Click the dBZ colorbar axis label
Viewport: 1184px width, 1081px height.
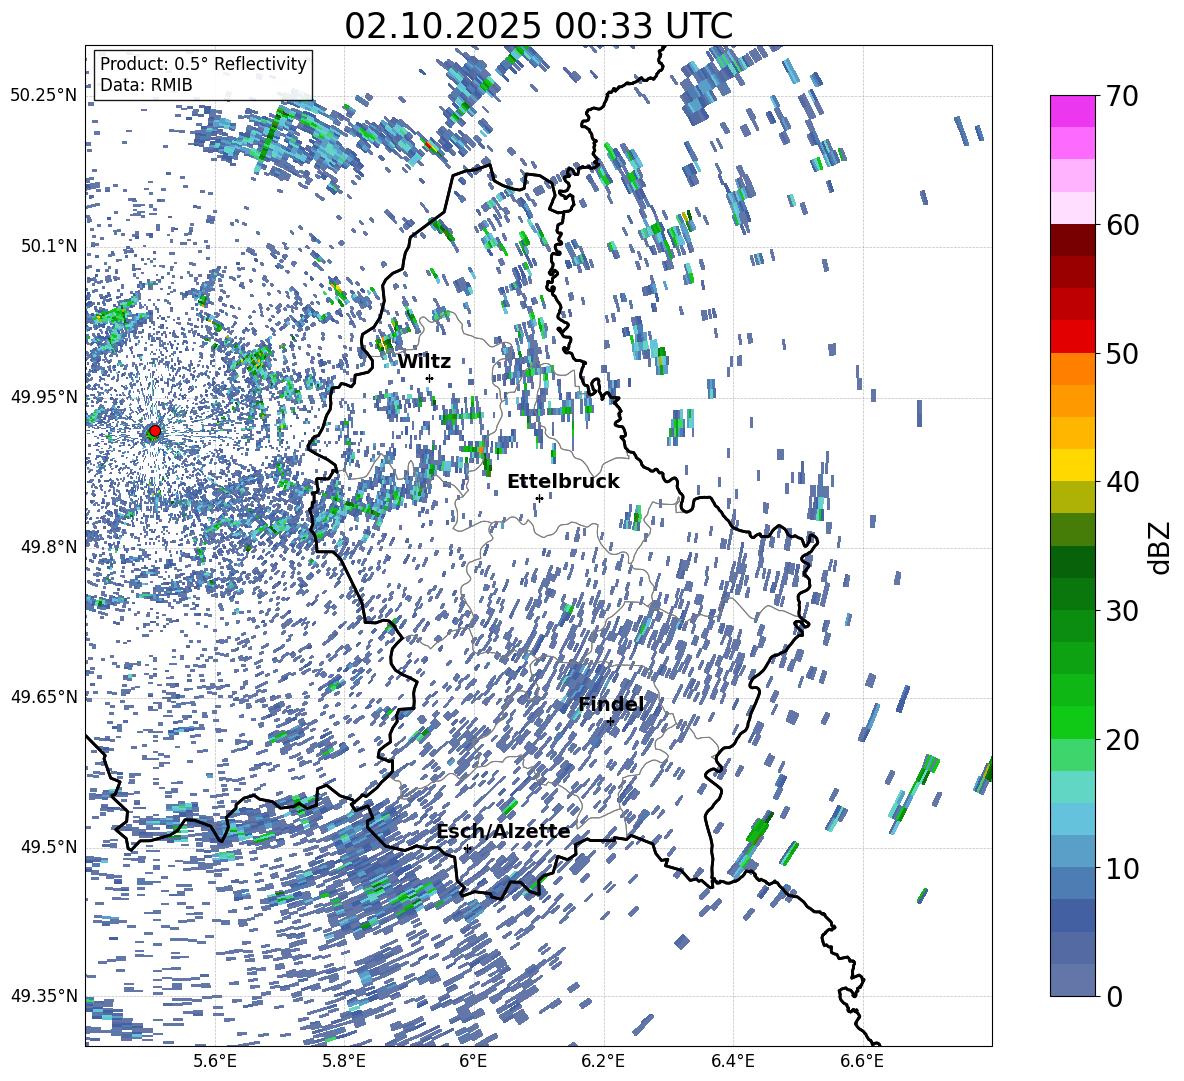(1159, 547)
